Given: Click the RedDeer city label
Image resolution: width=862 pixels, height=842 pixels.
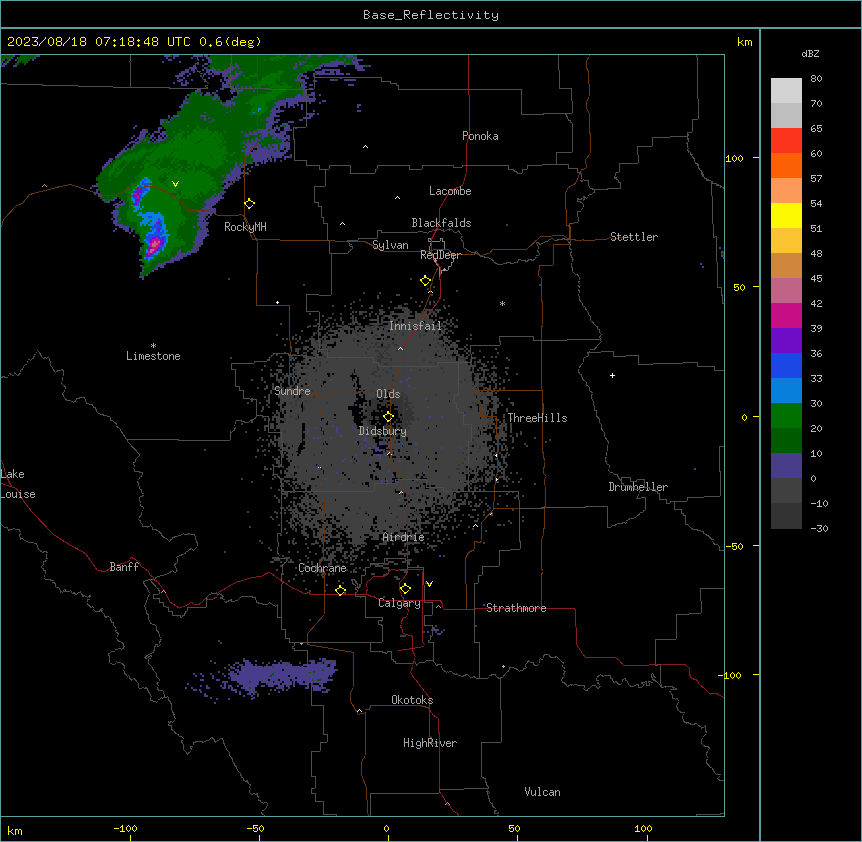Looking at the screenshot, I should point(440,255).
